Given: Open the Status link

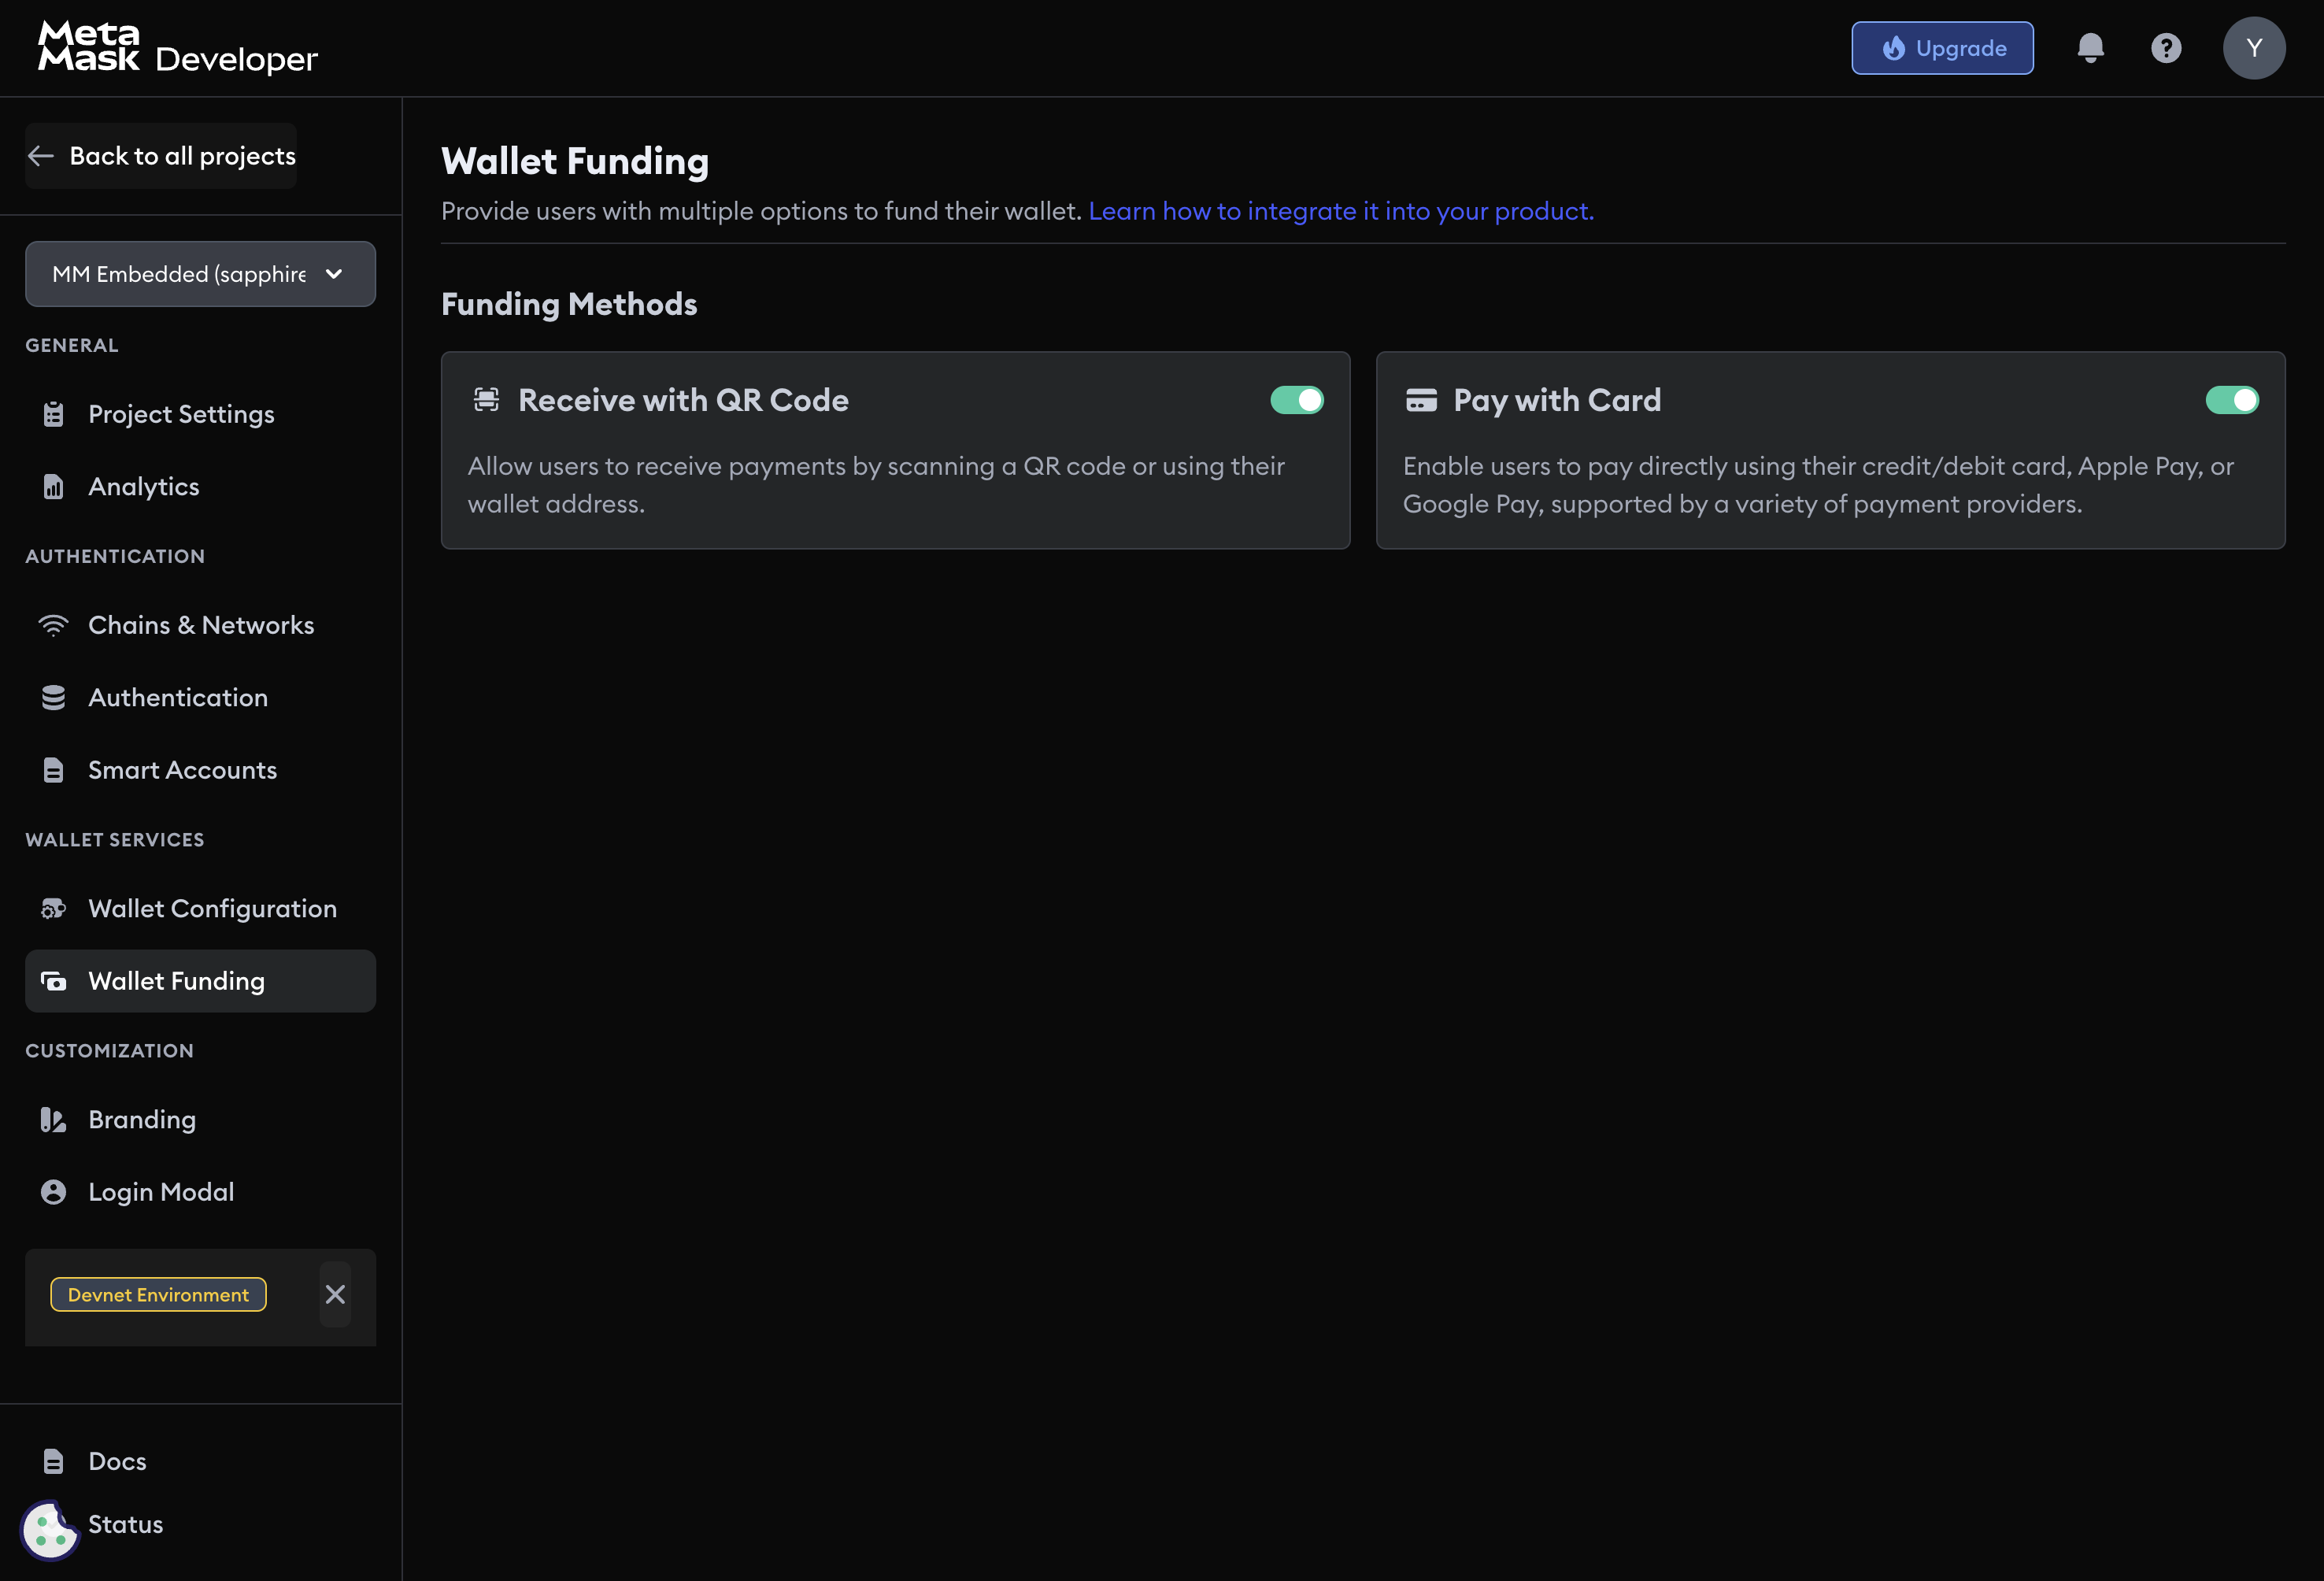Looking at the screenshot, I should click(125, 1524).
